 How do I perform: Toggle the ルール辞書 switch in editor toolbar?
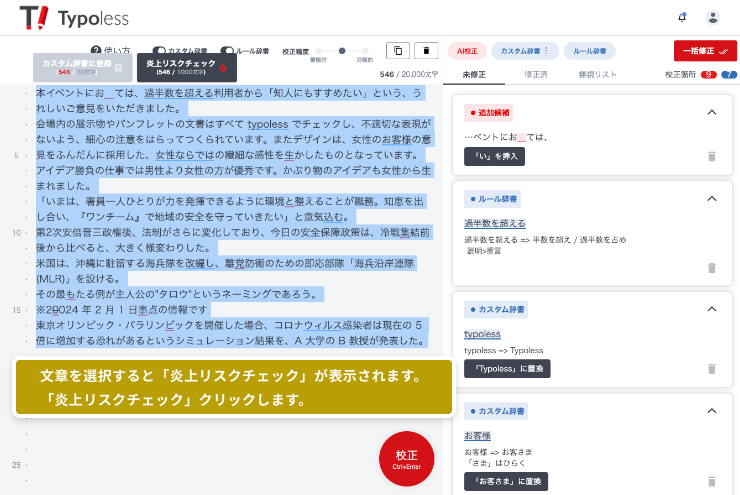(x=227, y=50)
